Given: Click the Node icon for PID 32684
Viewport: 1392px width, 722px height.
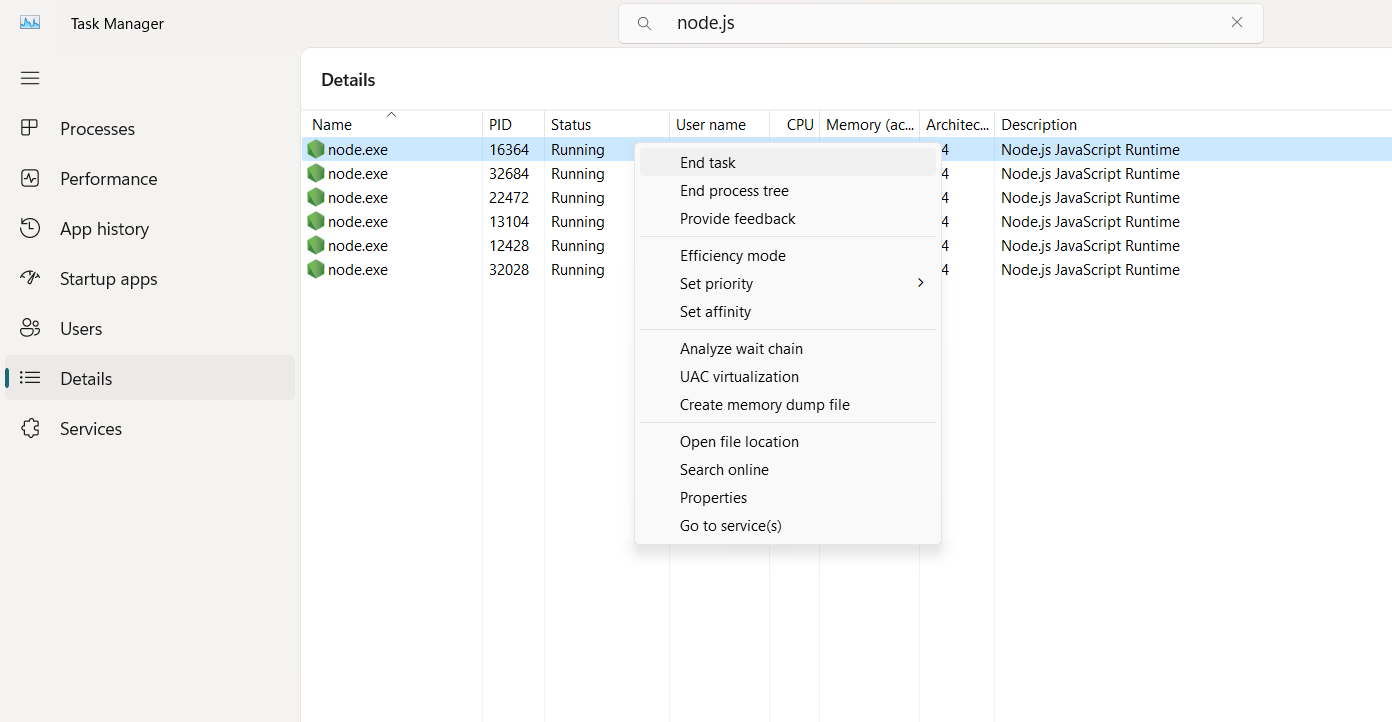Looking at the screenshot, I should click(316, 173).
